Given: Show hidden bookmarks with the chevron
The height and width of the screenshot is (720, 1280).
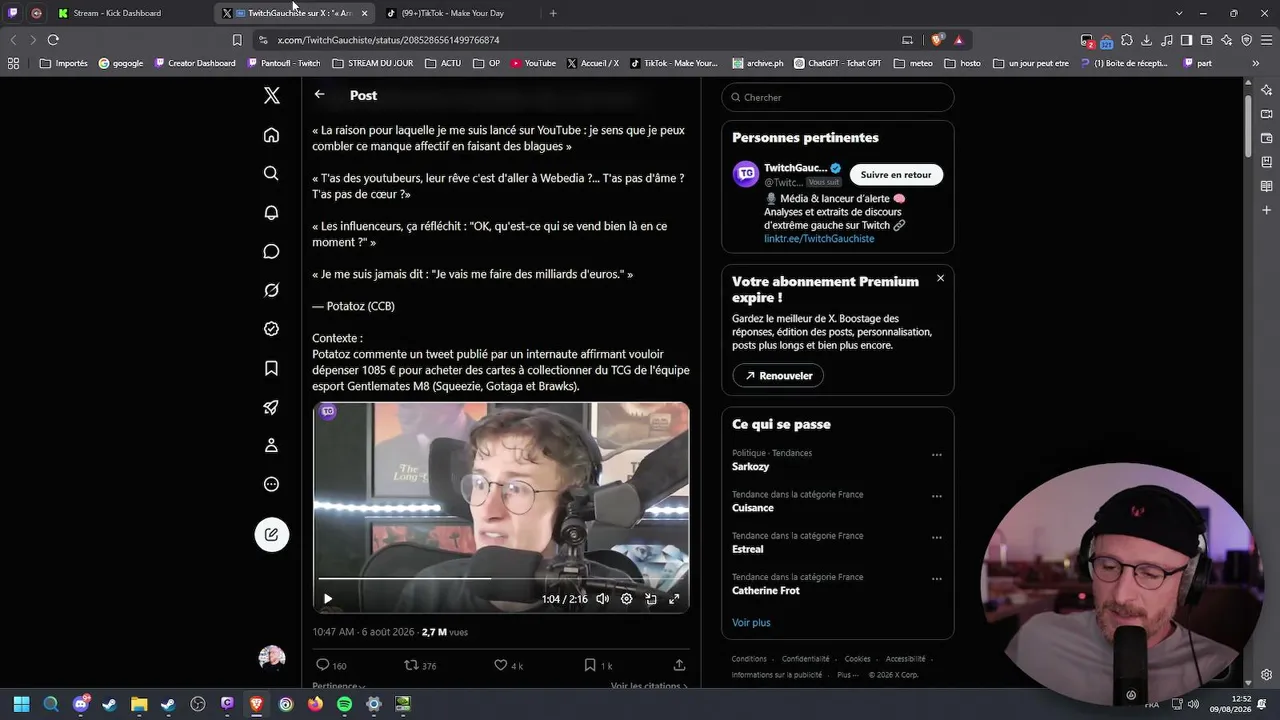Looking at the screenshot, I should coord(1255,63).
